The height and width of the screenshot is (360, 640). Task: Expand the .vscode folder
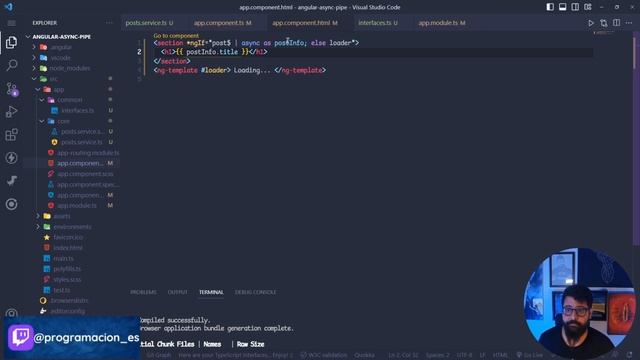(x=34, y=58)
